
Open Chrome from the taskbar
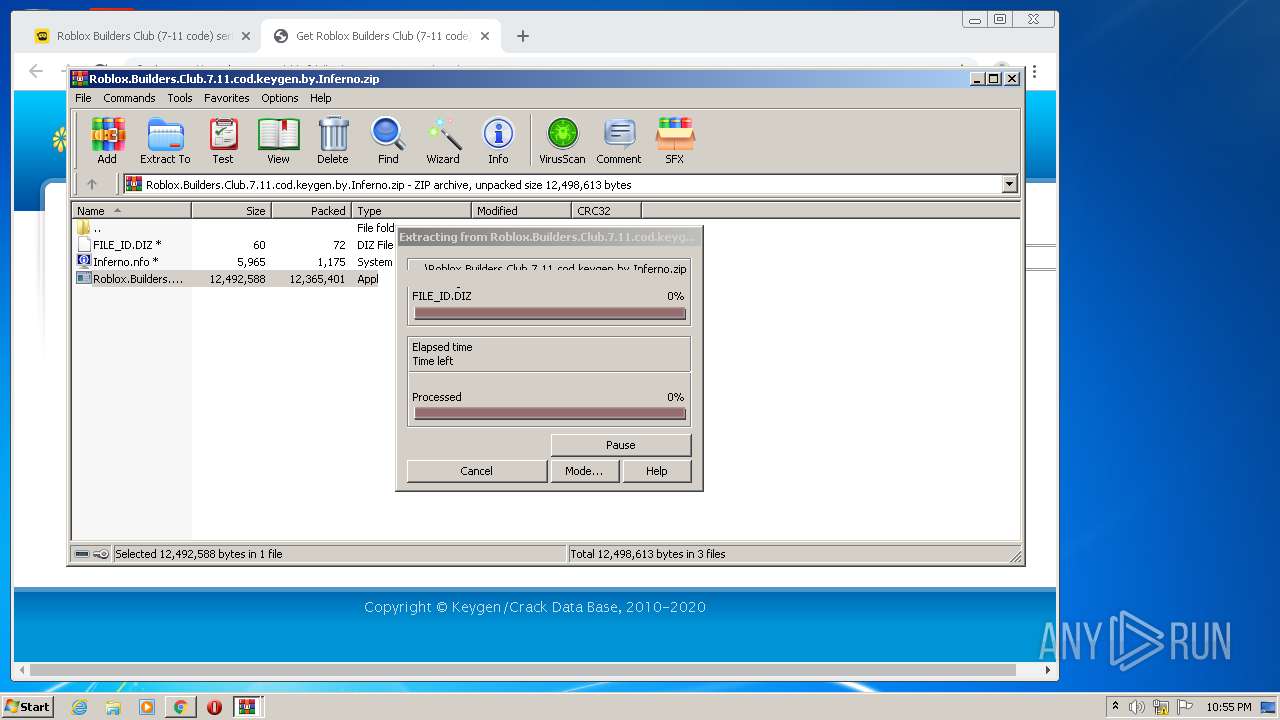tap(180, 707)
